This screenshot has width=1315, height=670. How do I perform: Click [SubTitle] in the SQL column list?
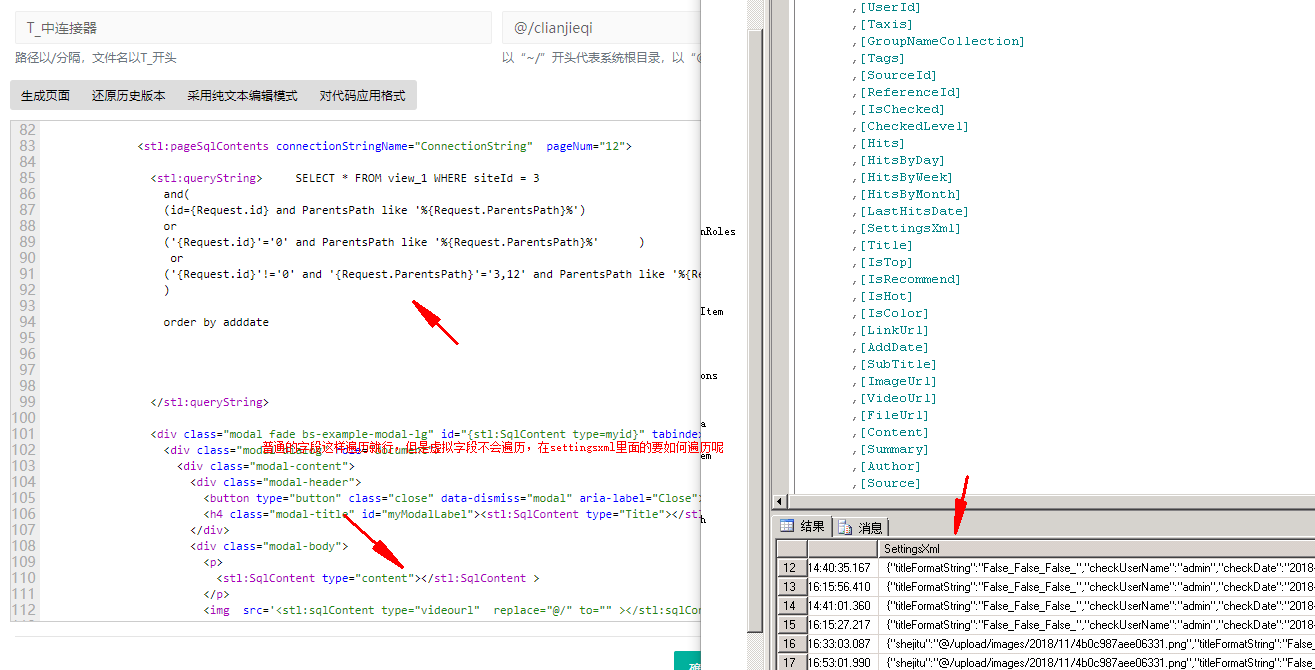(x=898, y=364)
